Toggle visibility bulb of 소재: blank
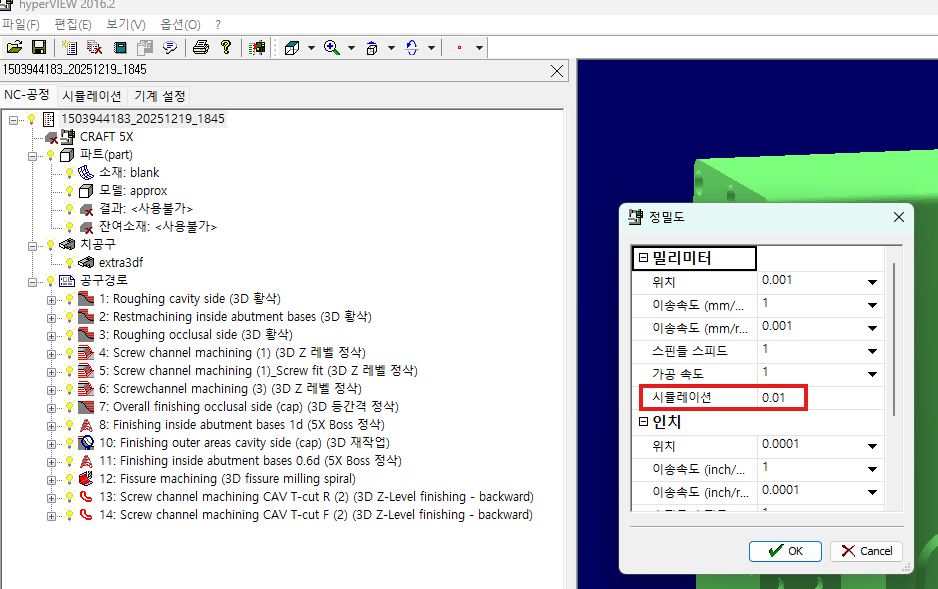Viewport: 938px width, 589px height. point(70,173)
